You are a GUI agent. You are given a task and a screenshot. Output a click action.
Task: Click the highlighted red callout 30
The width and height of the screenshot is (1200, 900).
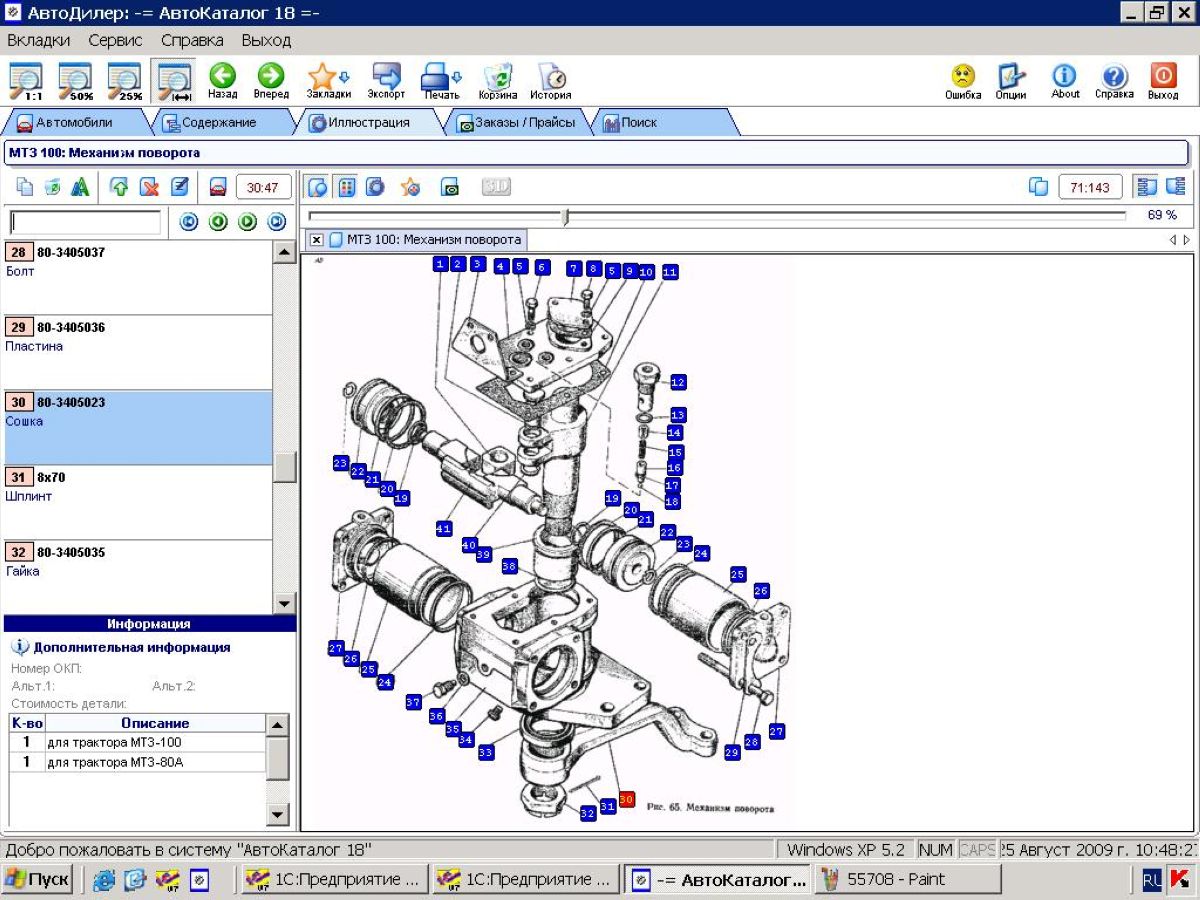click(627, 800)
